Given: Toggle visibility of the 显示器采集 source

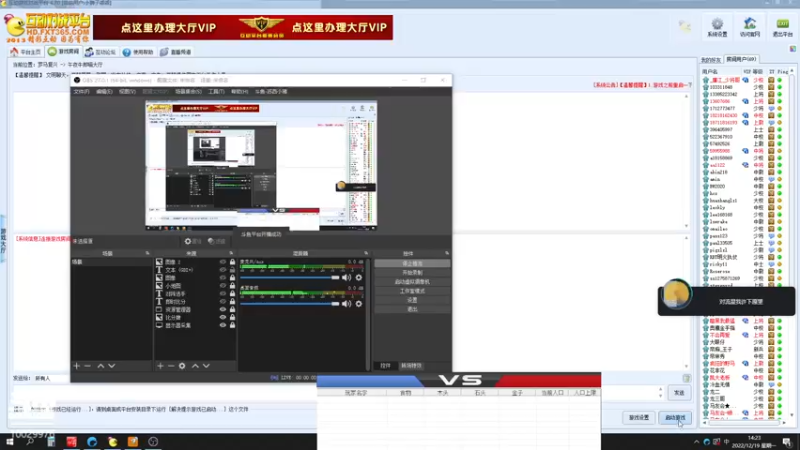Looking at the screenshot, I should coord(222,325).
